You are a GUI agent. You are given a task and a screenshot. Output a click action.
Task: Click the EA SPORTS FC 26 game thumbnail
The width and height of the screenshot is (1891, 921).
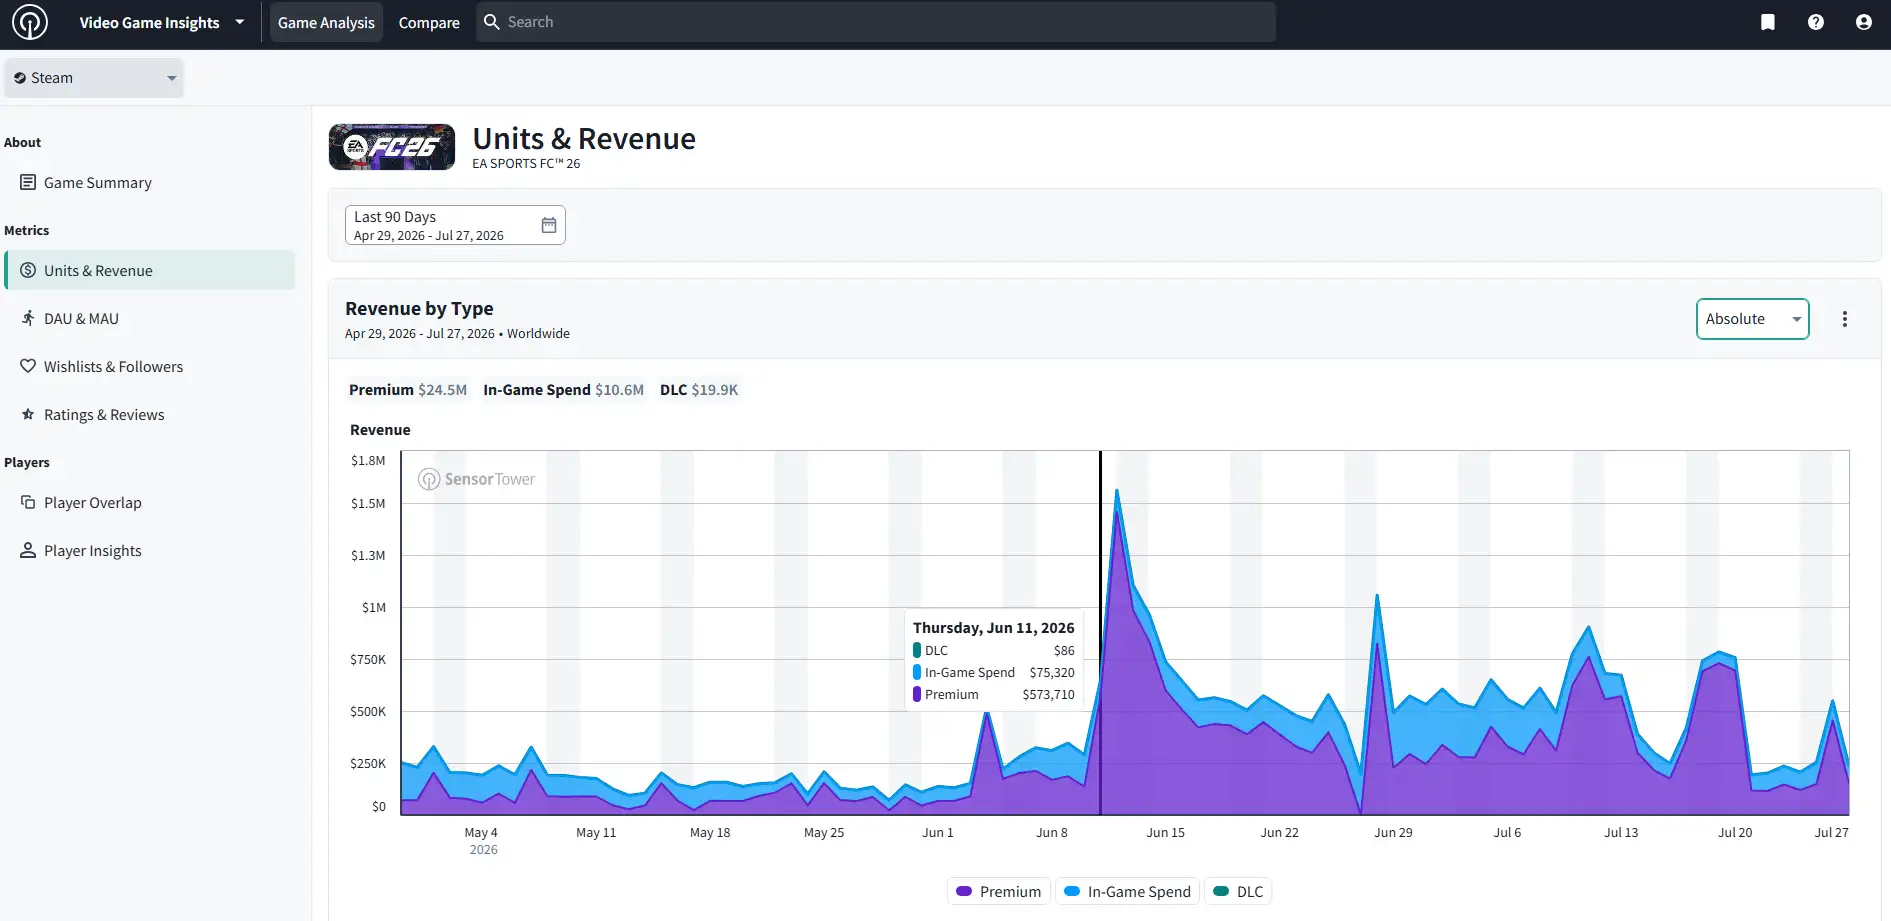[x=392, y=147]
